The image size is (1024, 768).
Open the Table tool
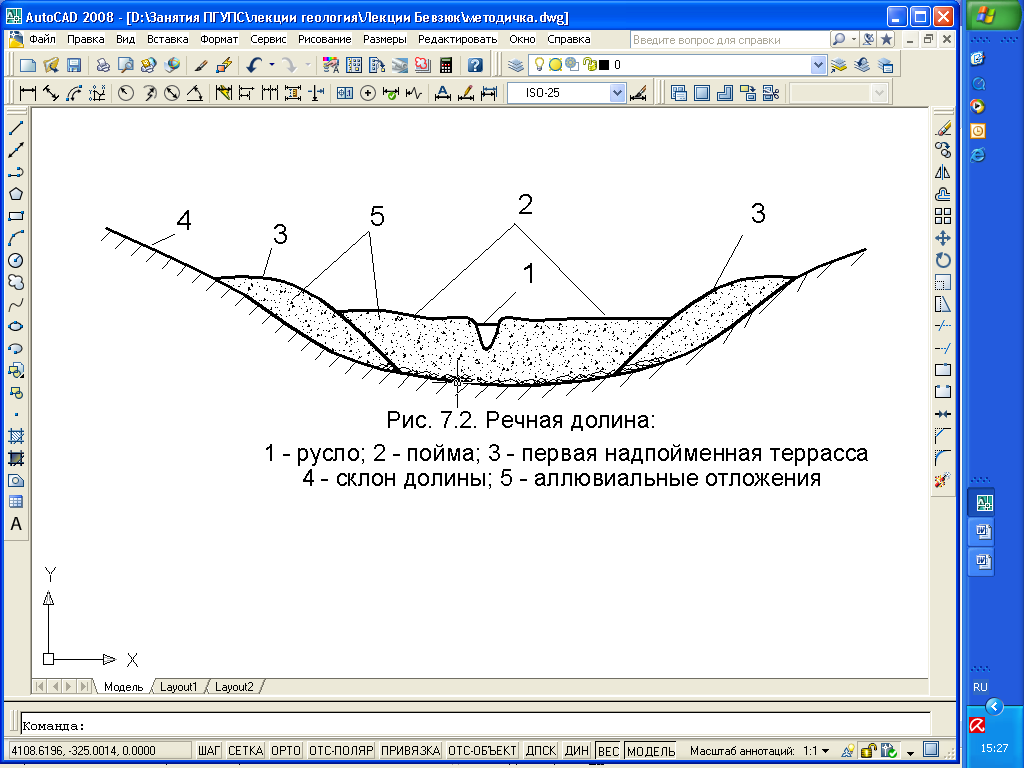[16, 502]
